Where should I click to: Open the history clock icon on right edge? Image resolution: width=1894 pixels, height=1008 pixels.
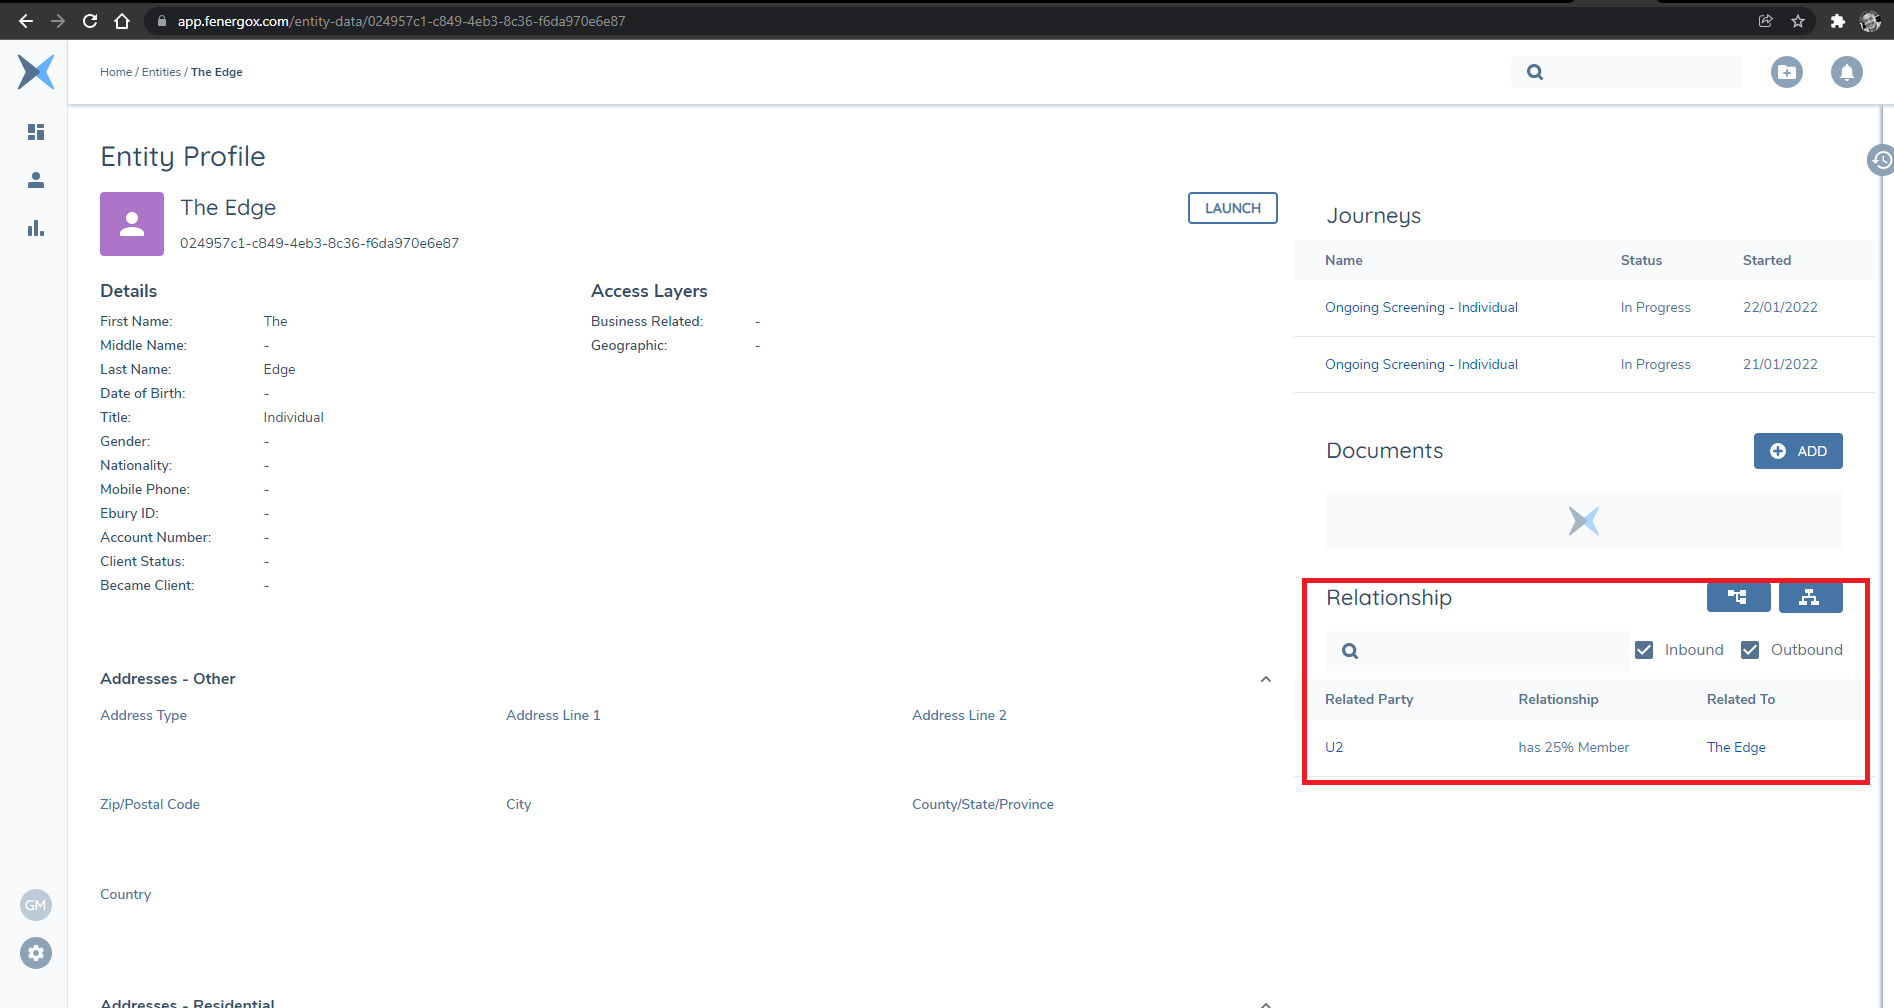click(1881, 160)
